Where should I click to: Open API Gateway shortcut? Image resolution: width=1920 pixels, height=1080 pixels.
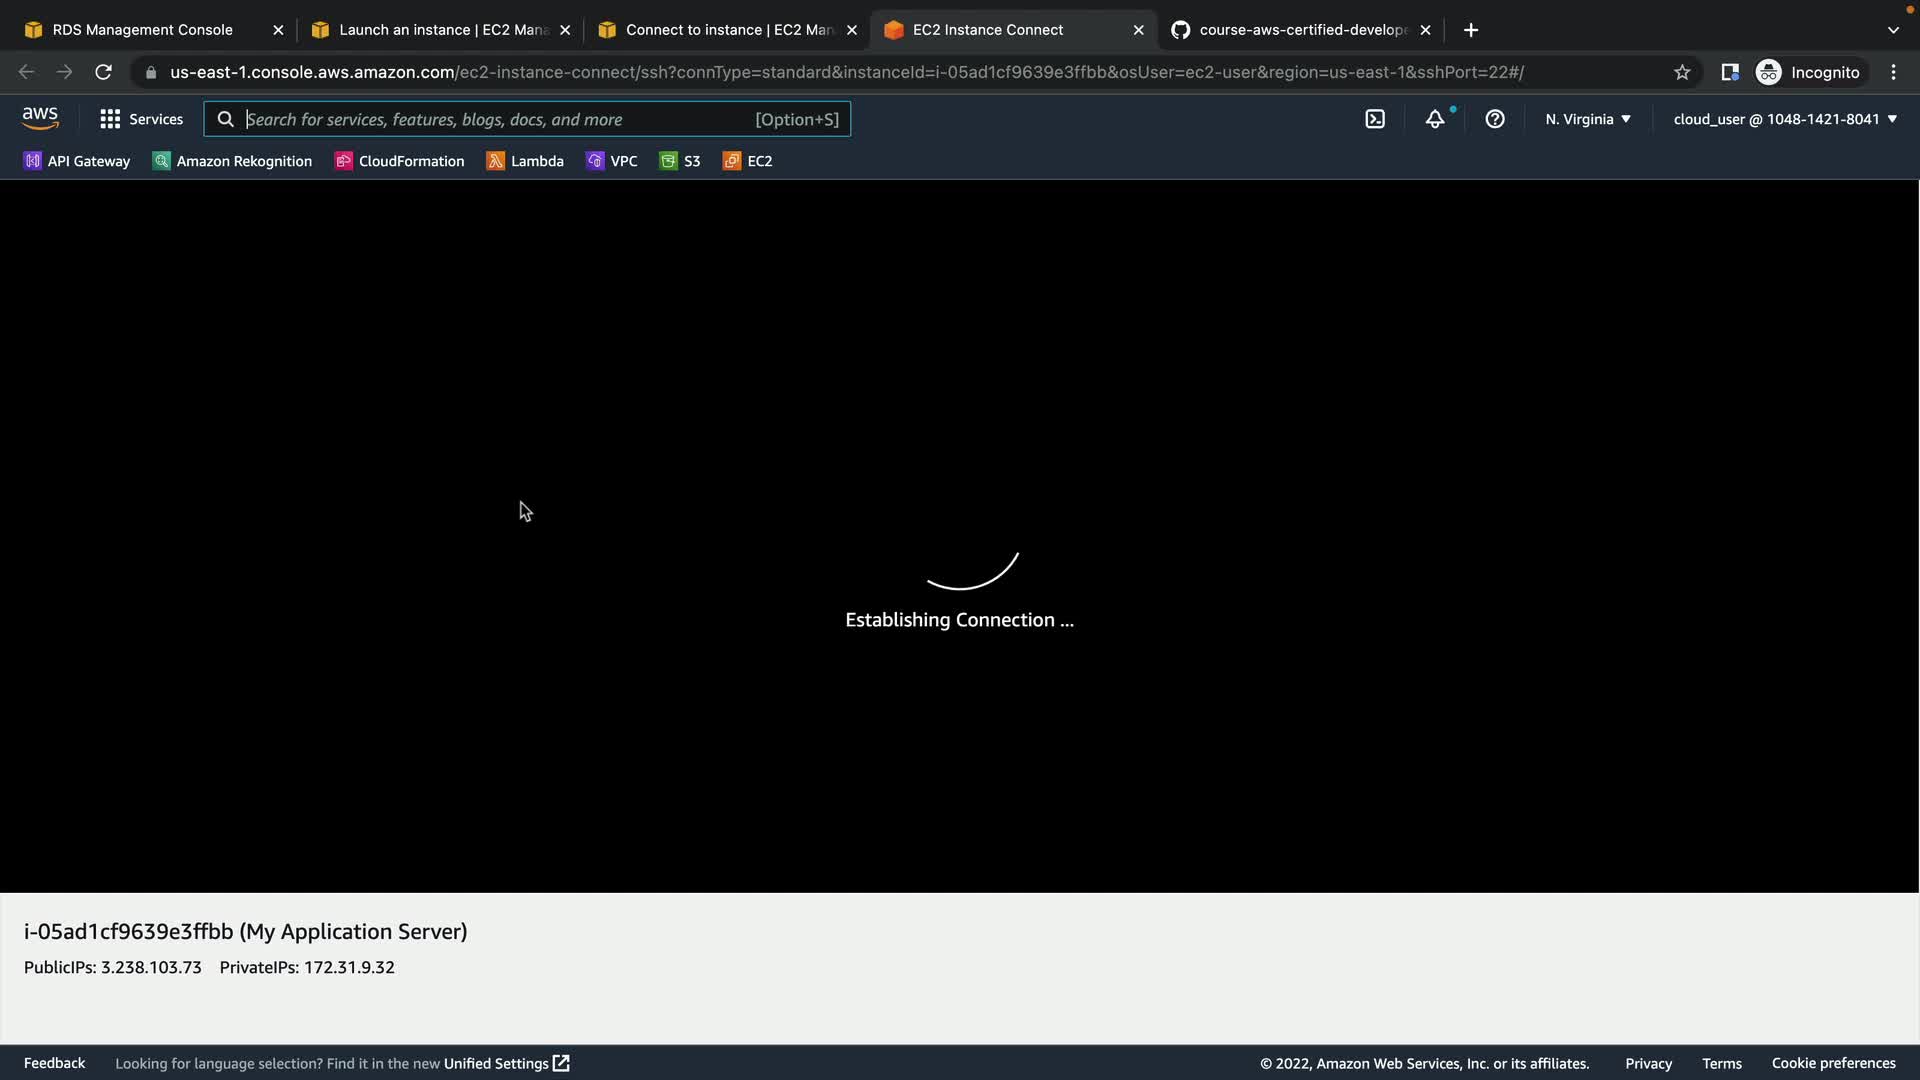point(77,161)
